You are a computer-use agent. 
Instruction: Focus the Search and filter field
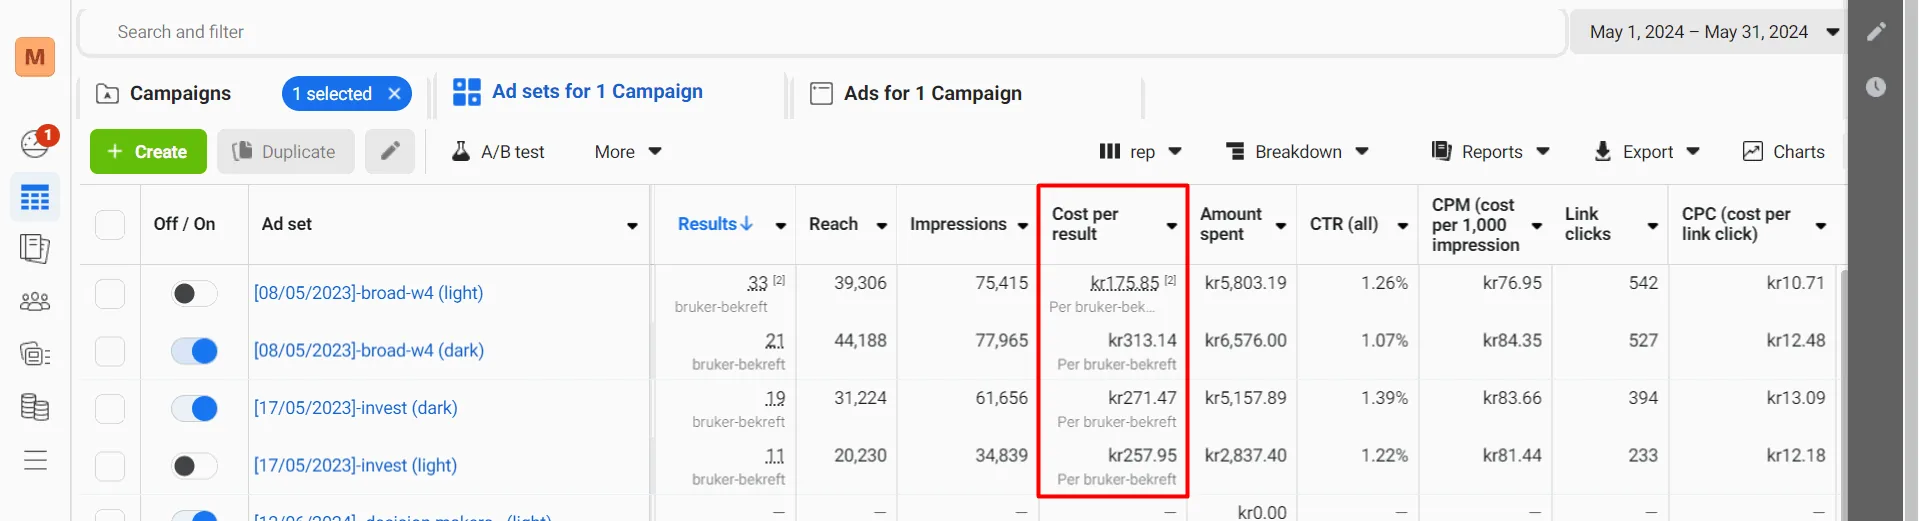tap(822, 32)
